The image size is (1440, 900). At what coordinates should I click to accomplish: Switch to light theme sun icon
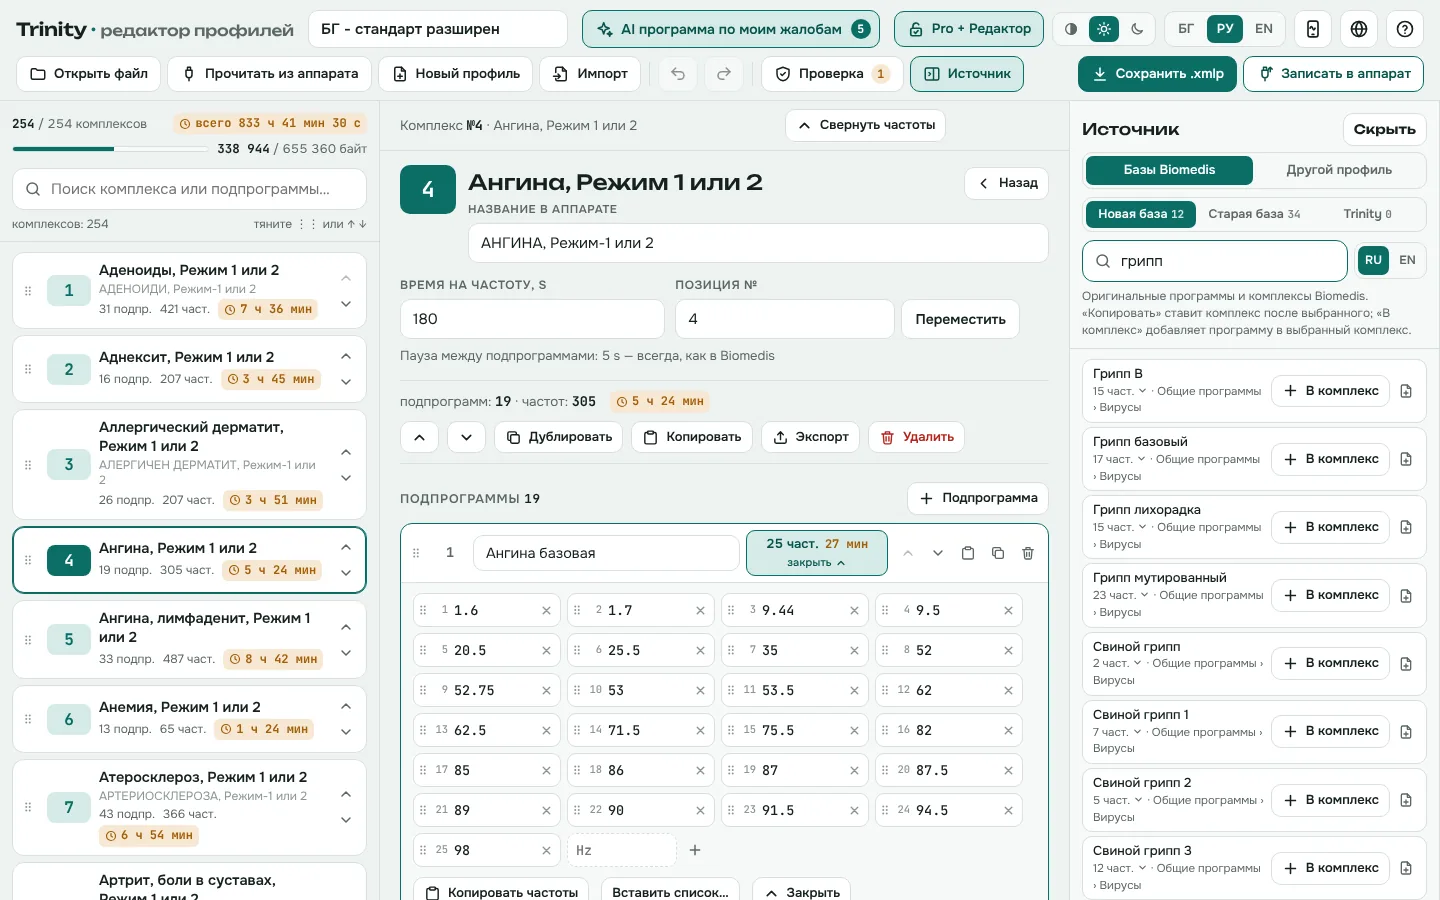point(1104,29)
